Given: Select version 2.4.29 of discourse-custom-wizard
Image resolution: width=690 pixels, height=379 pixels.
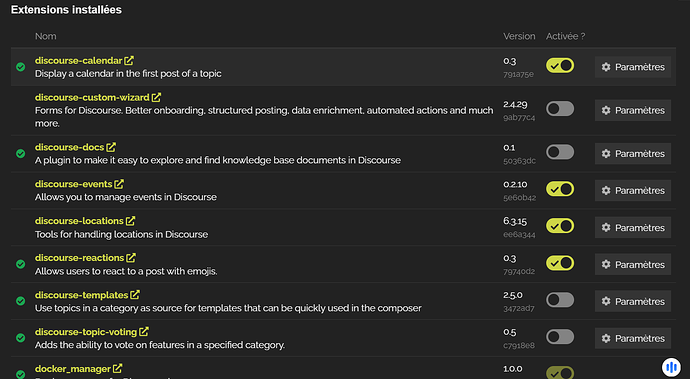Looking at the screenshot, I should tap(515, 104).
